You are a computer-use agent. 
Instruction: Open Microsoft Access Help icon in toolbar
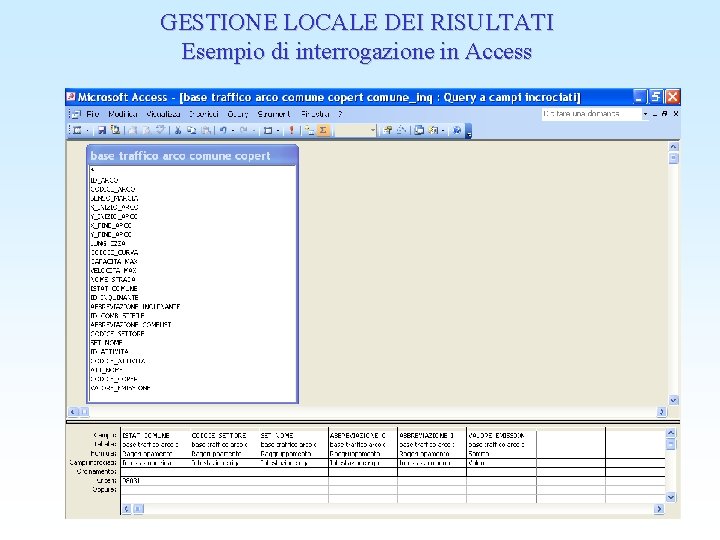(x=457, y=130)
